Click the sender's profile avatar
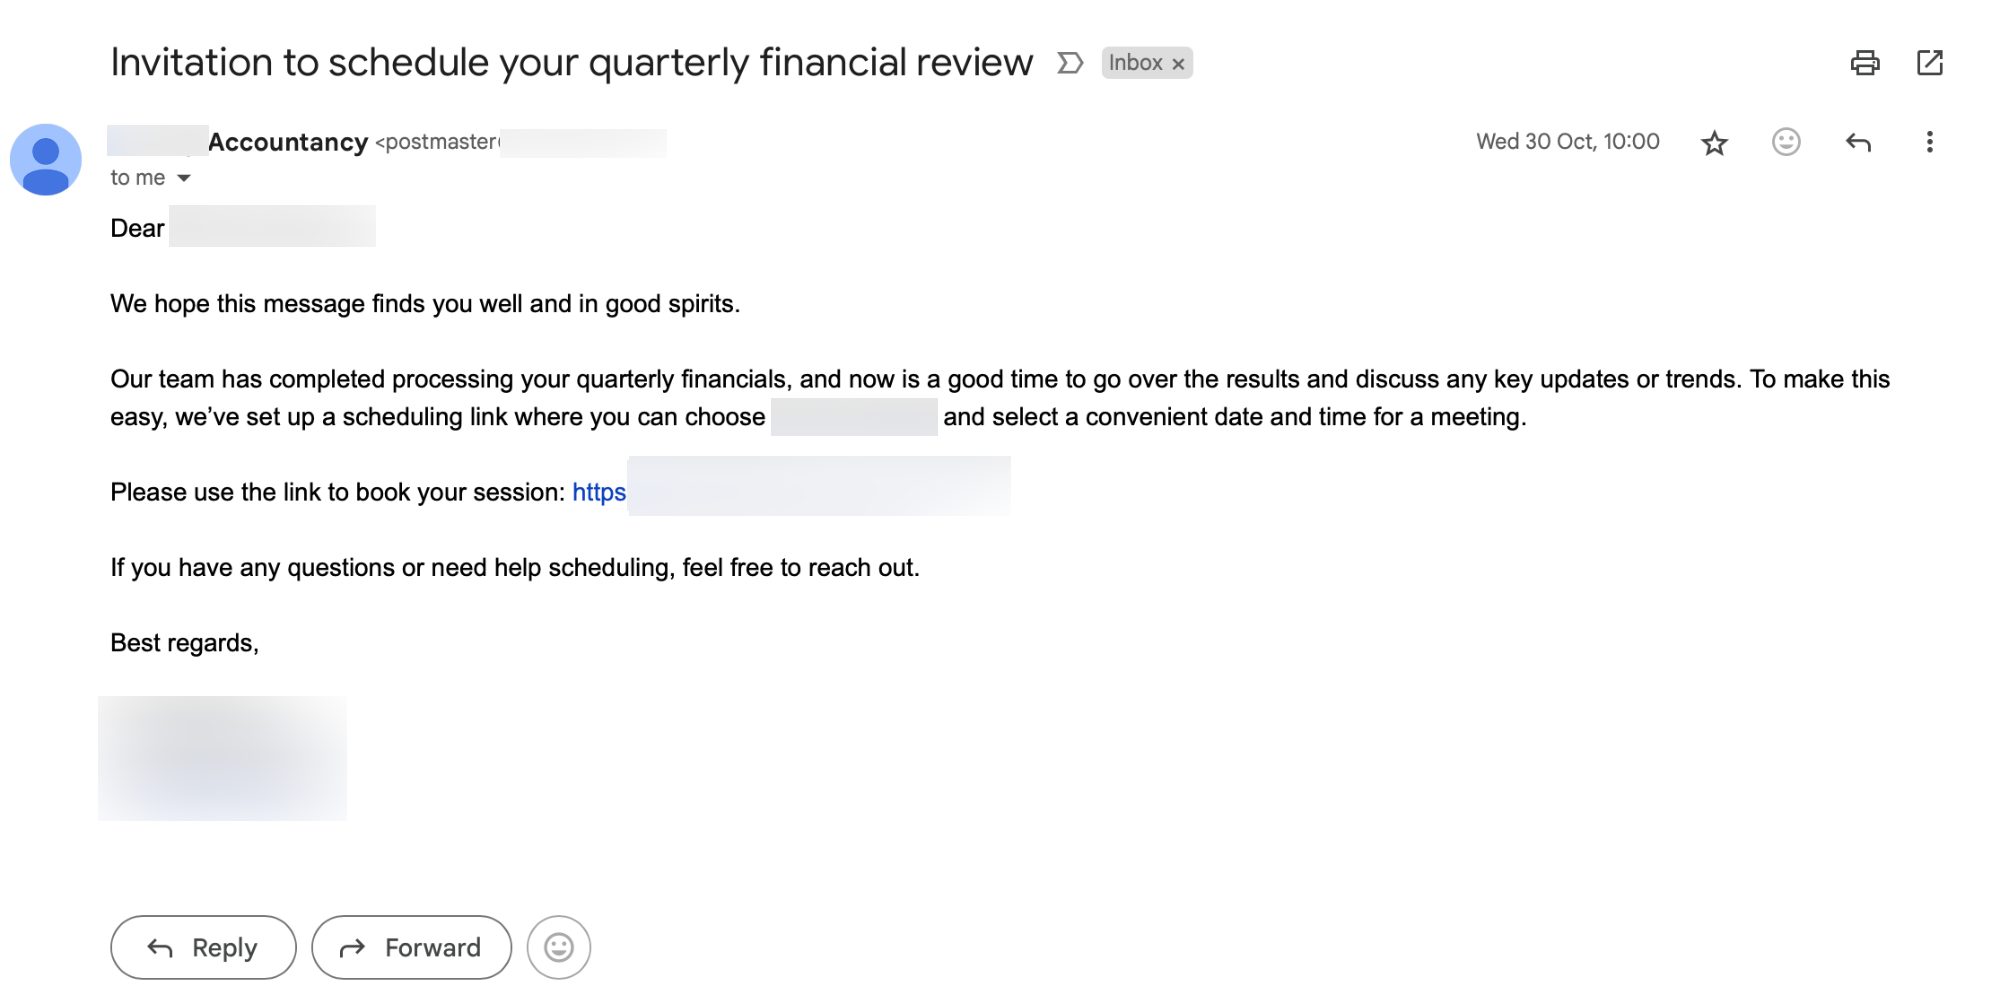 tap(46, 160)
